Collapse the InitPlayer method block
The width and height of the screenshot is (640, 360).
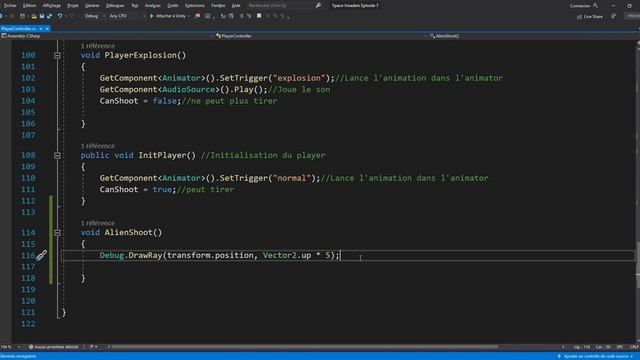click(x=57, y=156)
